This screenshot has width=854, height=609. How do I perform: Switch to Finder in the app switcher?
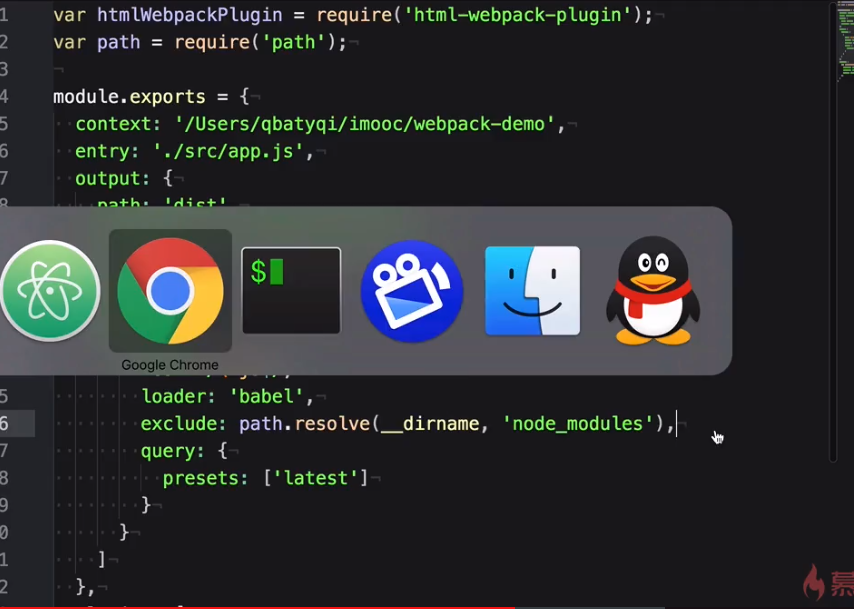tap(533, 290)
